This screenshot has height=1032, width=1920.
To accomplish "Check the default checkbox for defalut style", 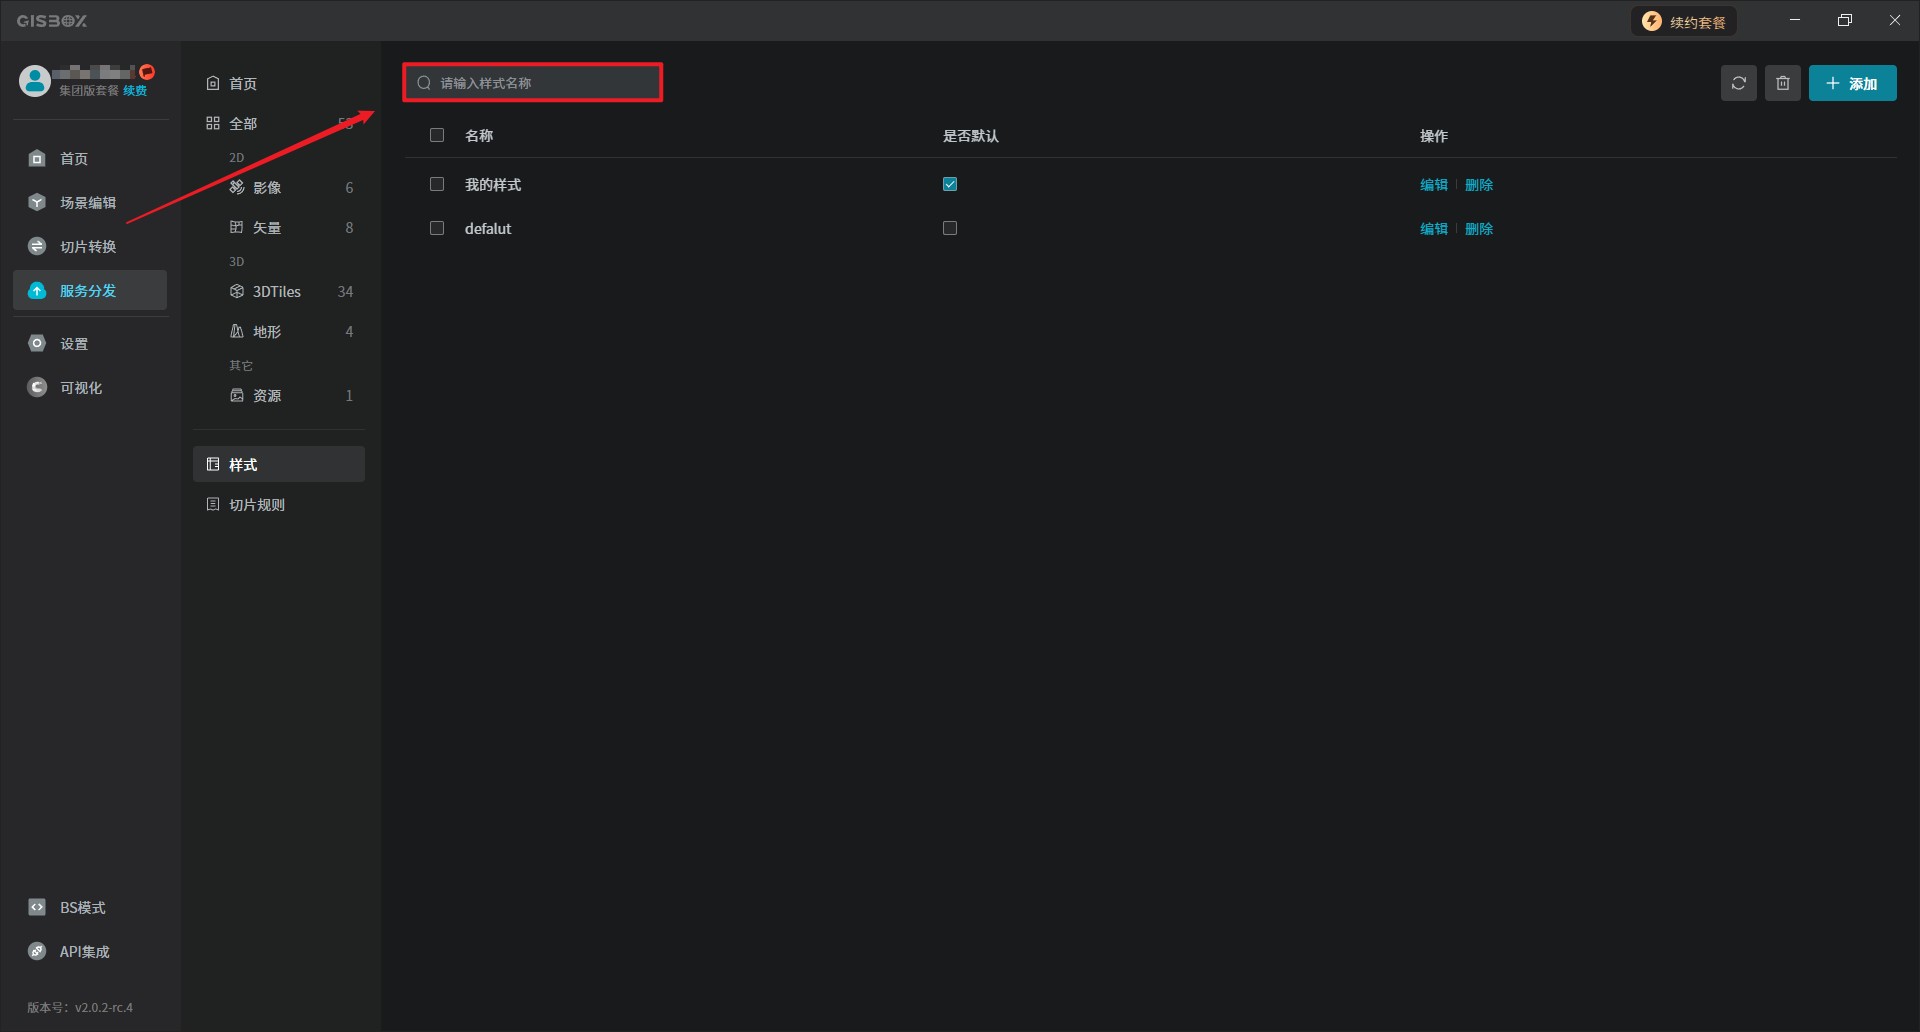I will tap(950, 228).
